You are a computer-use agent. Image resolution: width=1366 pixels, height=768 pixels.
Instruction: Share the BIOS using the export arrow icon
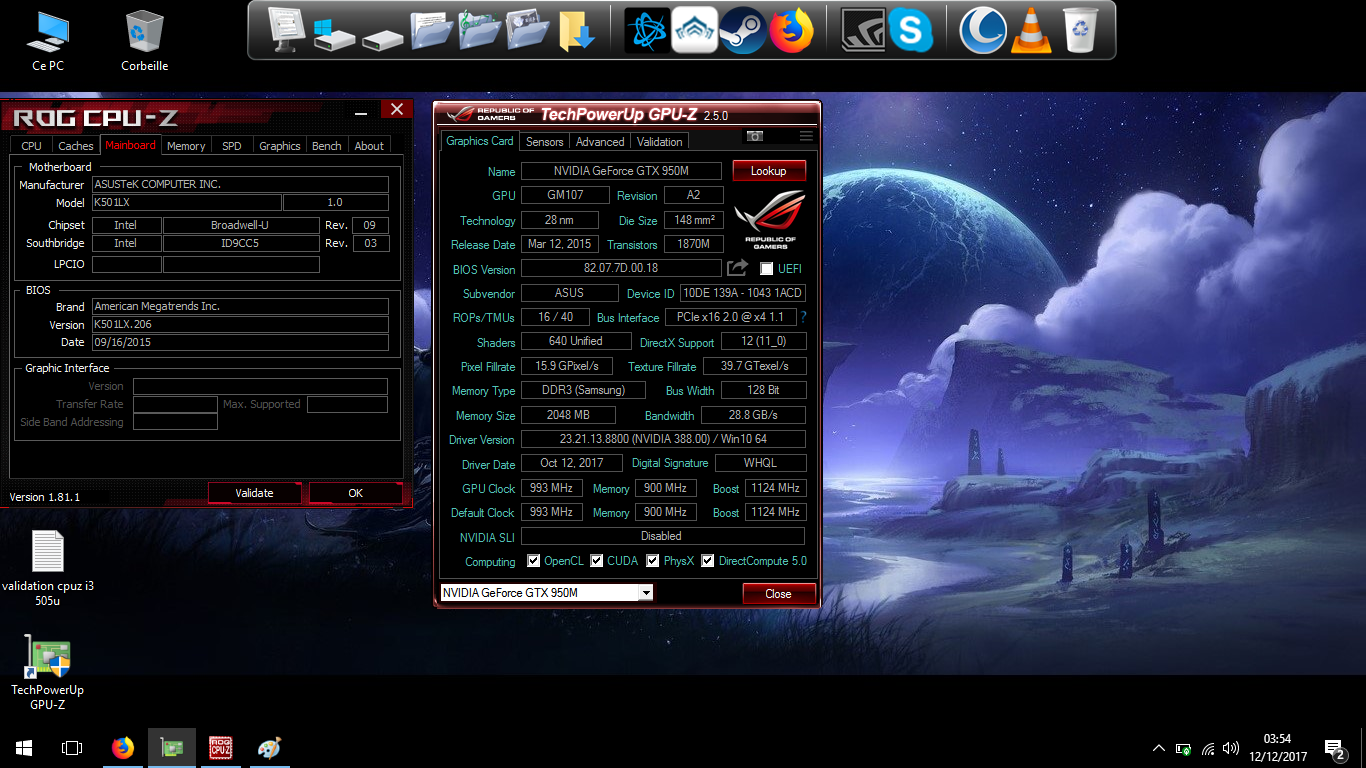[737, 268]
